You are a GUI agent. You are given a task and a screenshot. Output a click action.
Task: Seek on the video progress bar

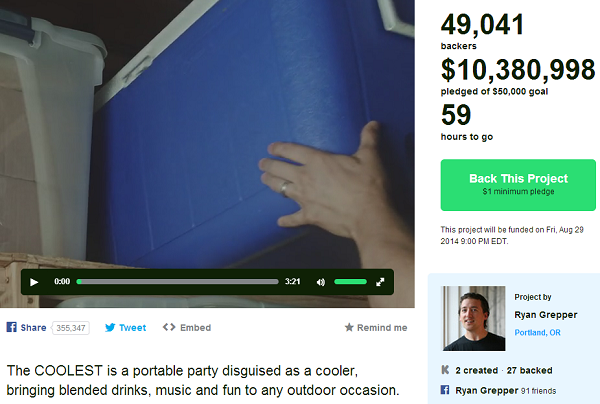click(x=178, y=282)
